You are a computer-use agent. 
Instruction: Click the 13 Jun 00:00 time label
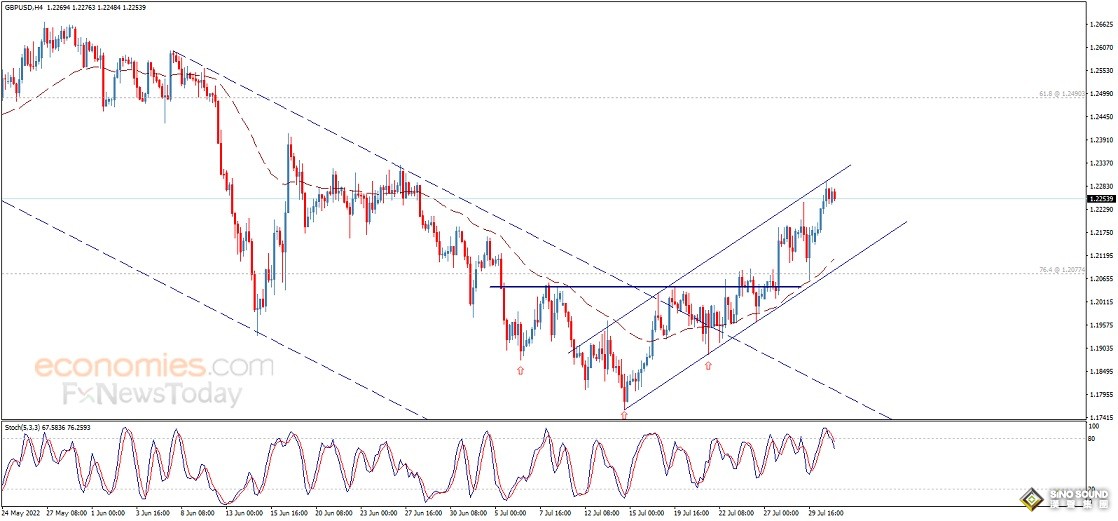(244, 513)
